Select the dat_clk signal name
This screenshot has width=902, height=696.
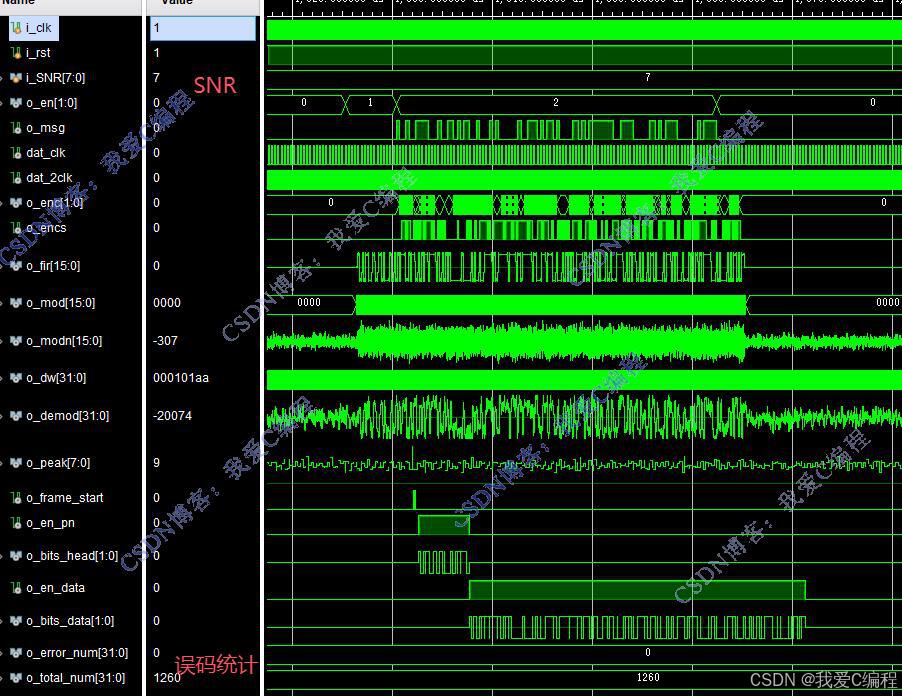pos(46,152)
